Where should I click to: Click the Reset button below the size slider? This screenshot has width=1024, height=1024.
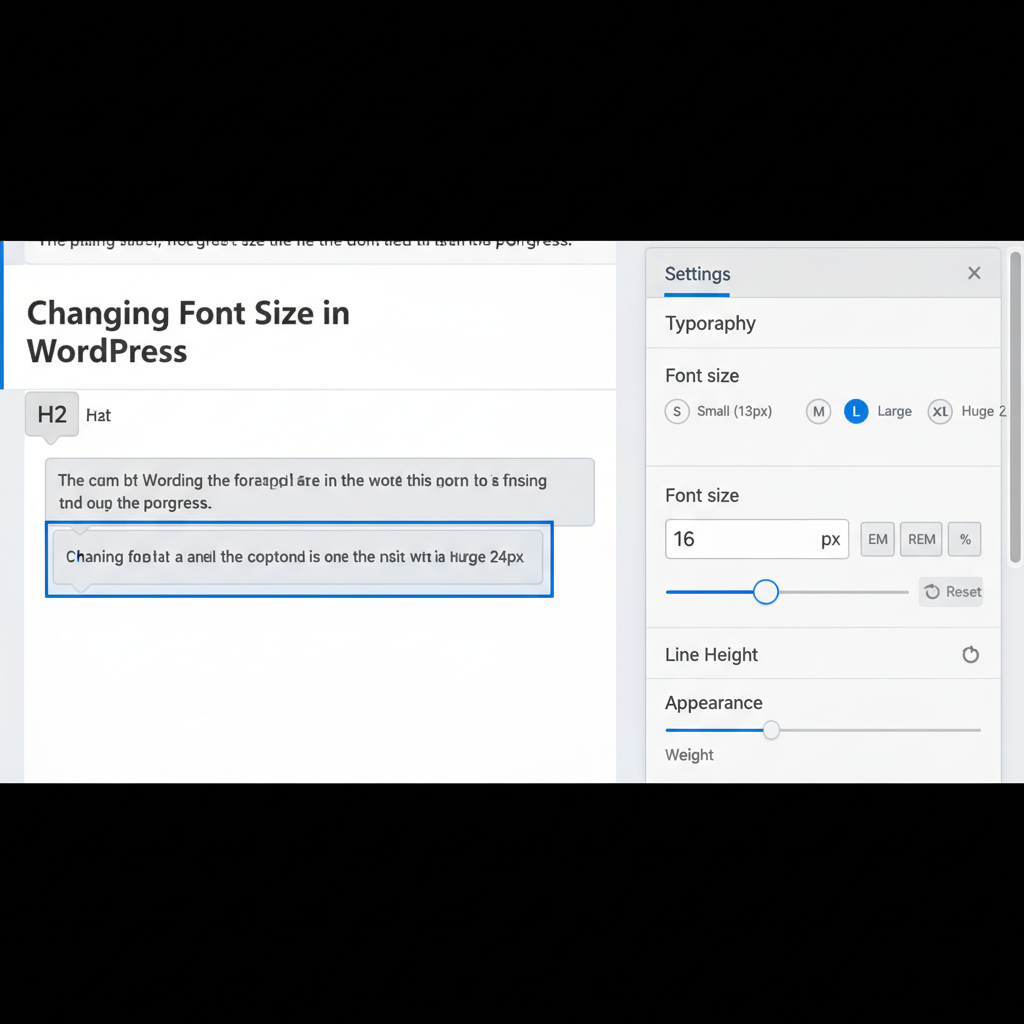coord(950,591)
